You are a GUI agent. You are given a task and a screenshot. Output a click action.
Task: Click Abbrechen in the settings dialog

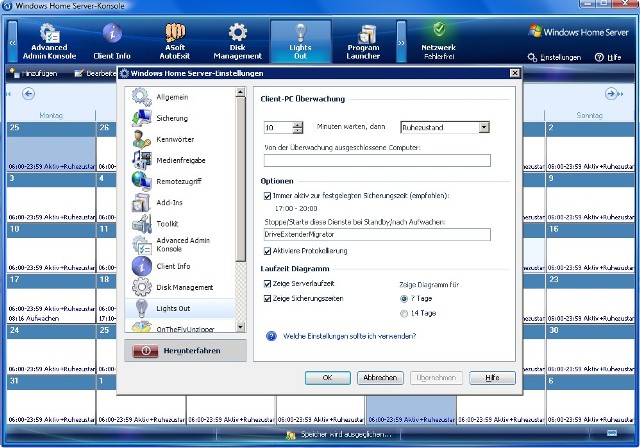pos(380,378)
